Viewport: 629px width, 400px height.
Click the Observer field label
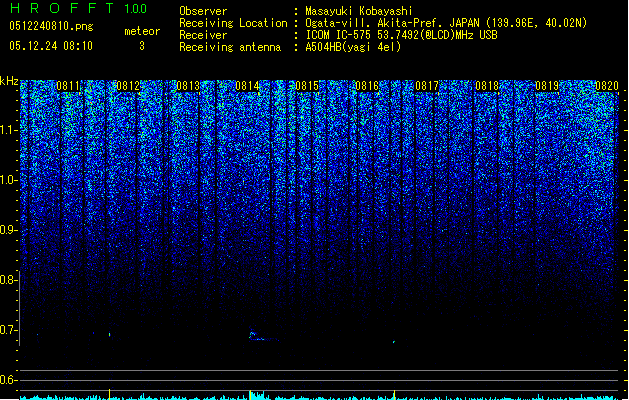pos(203,11)
